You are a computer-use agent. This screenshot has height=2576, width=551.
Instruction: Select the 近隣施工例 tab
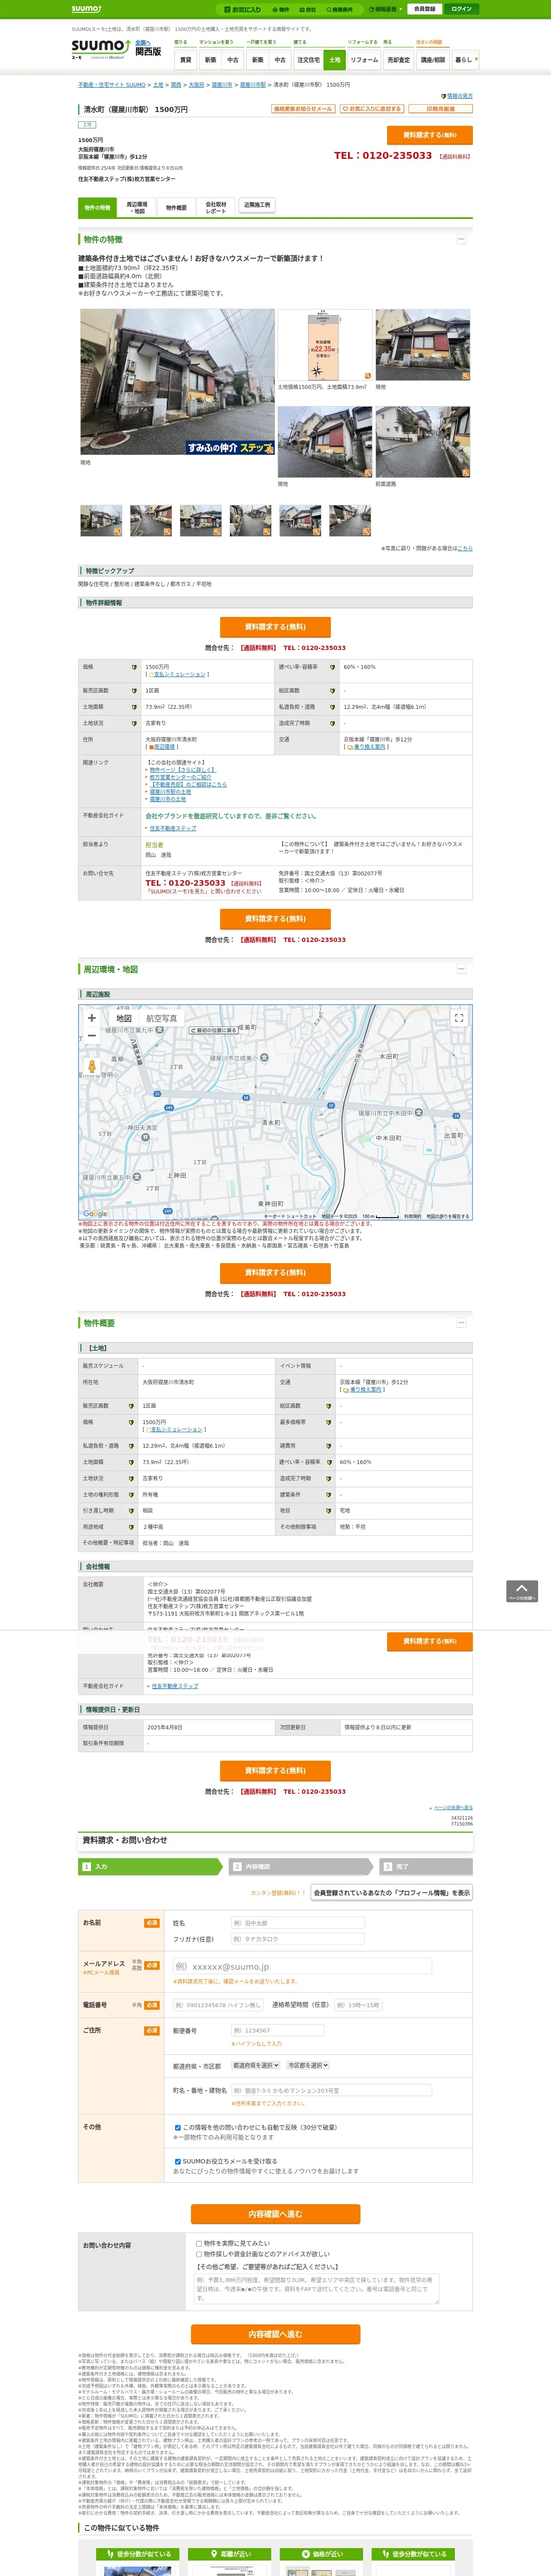point(257,205)
